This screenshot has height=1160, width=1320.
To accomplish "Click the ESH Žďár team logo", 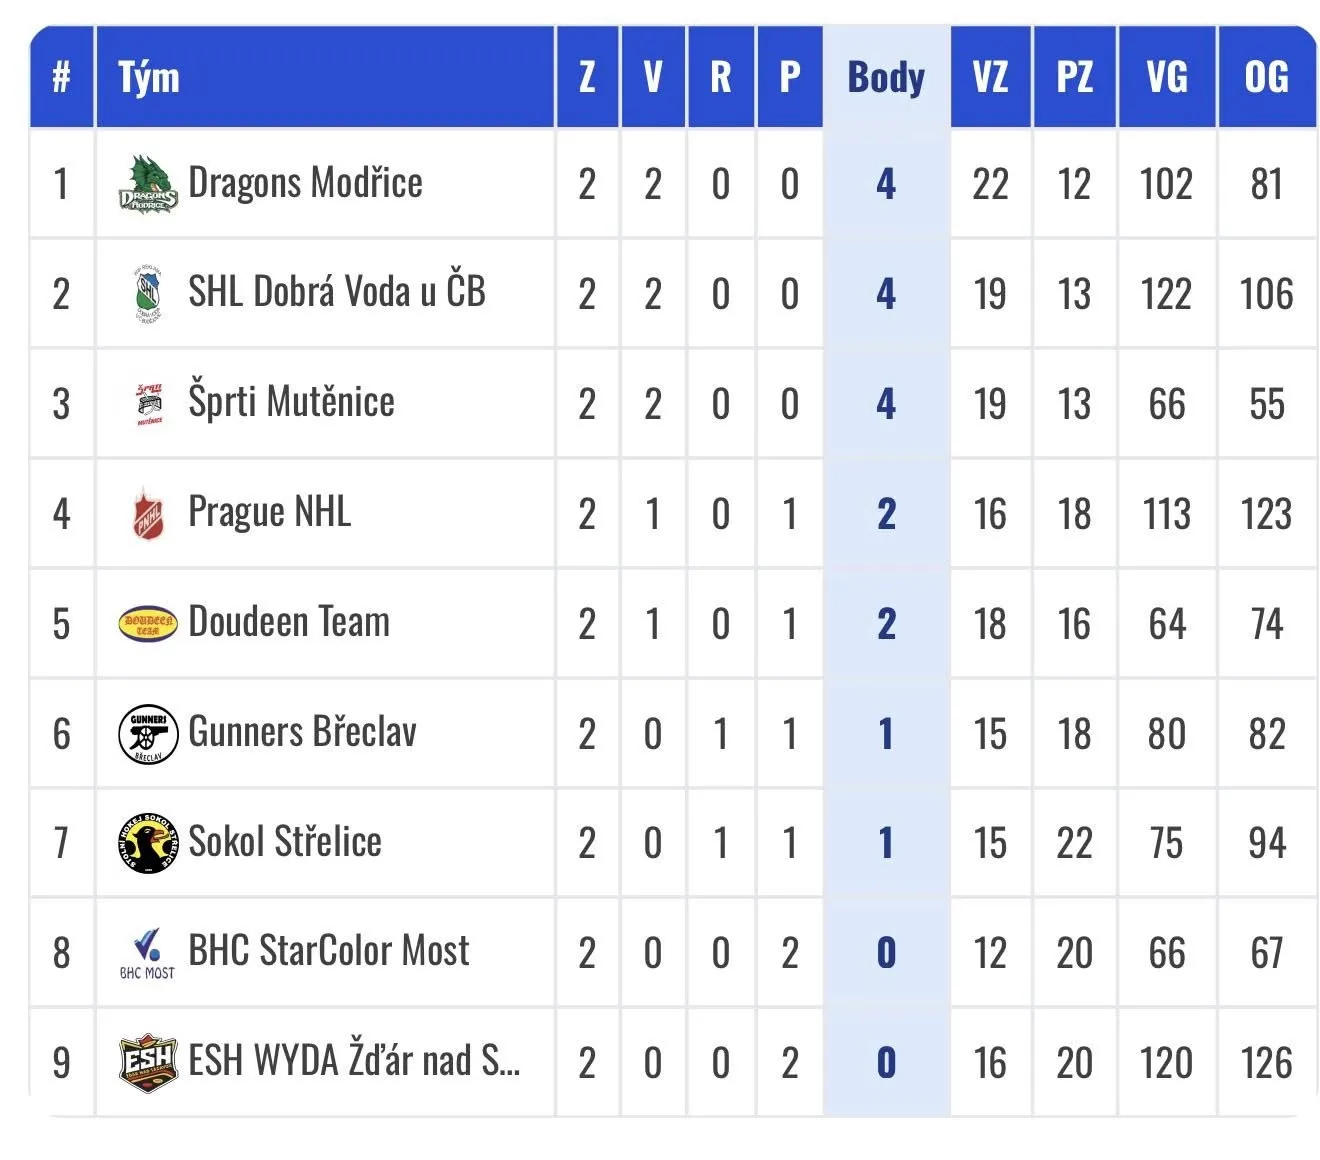I will coord(148,1062).
